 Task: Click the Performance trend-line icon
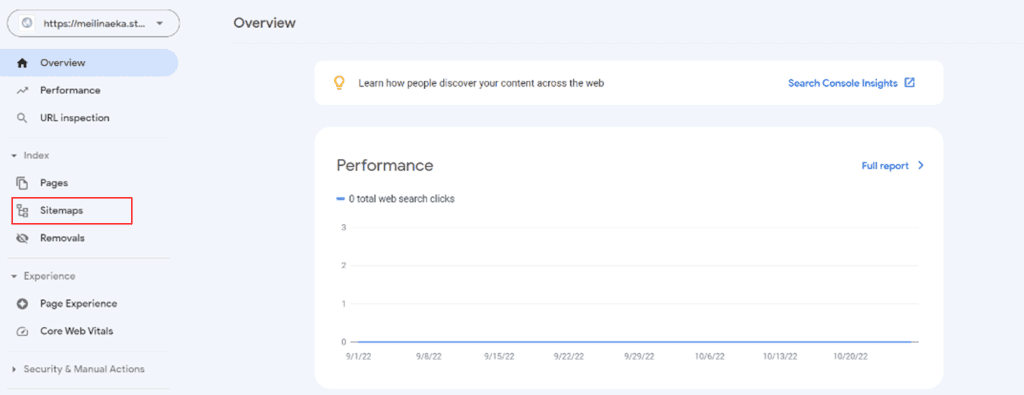click(22, 91)
